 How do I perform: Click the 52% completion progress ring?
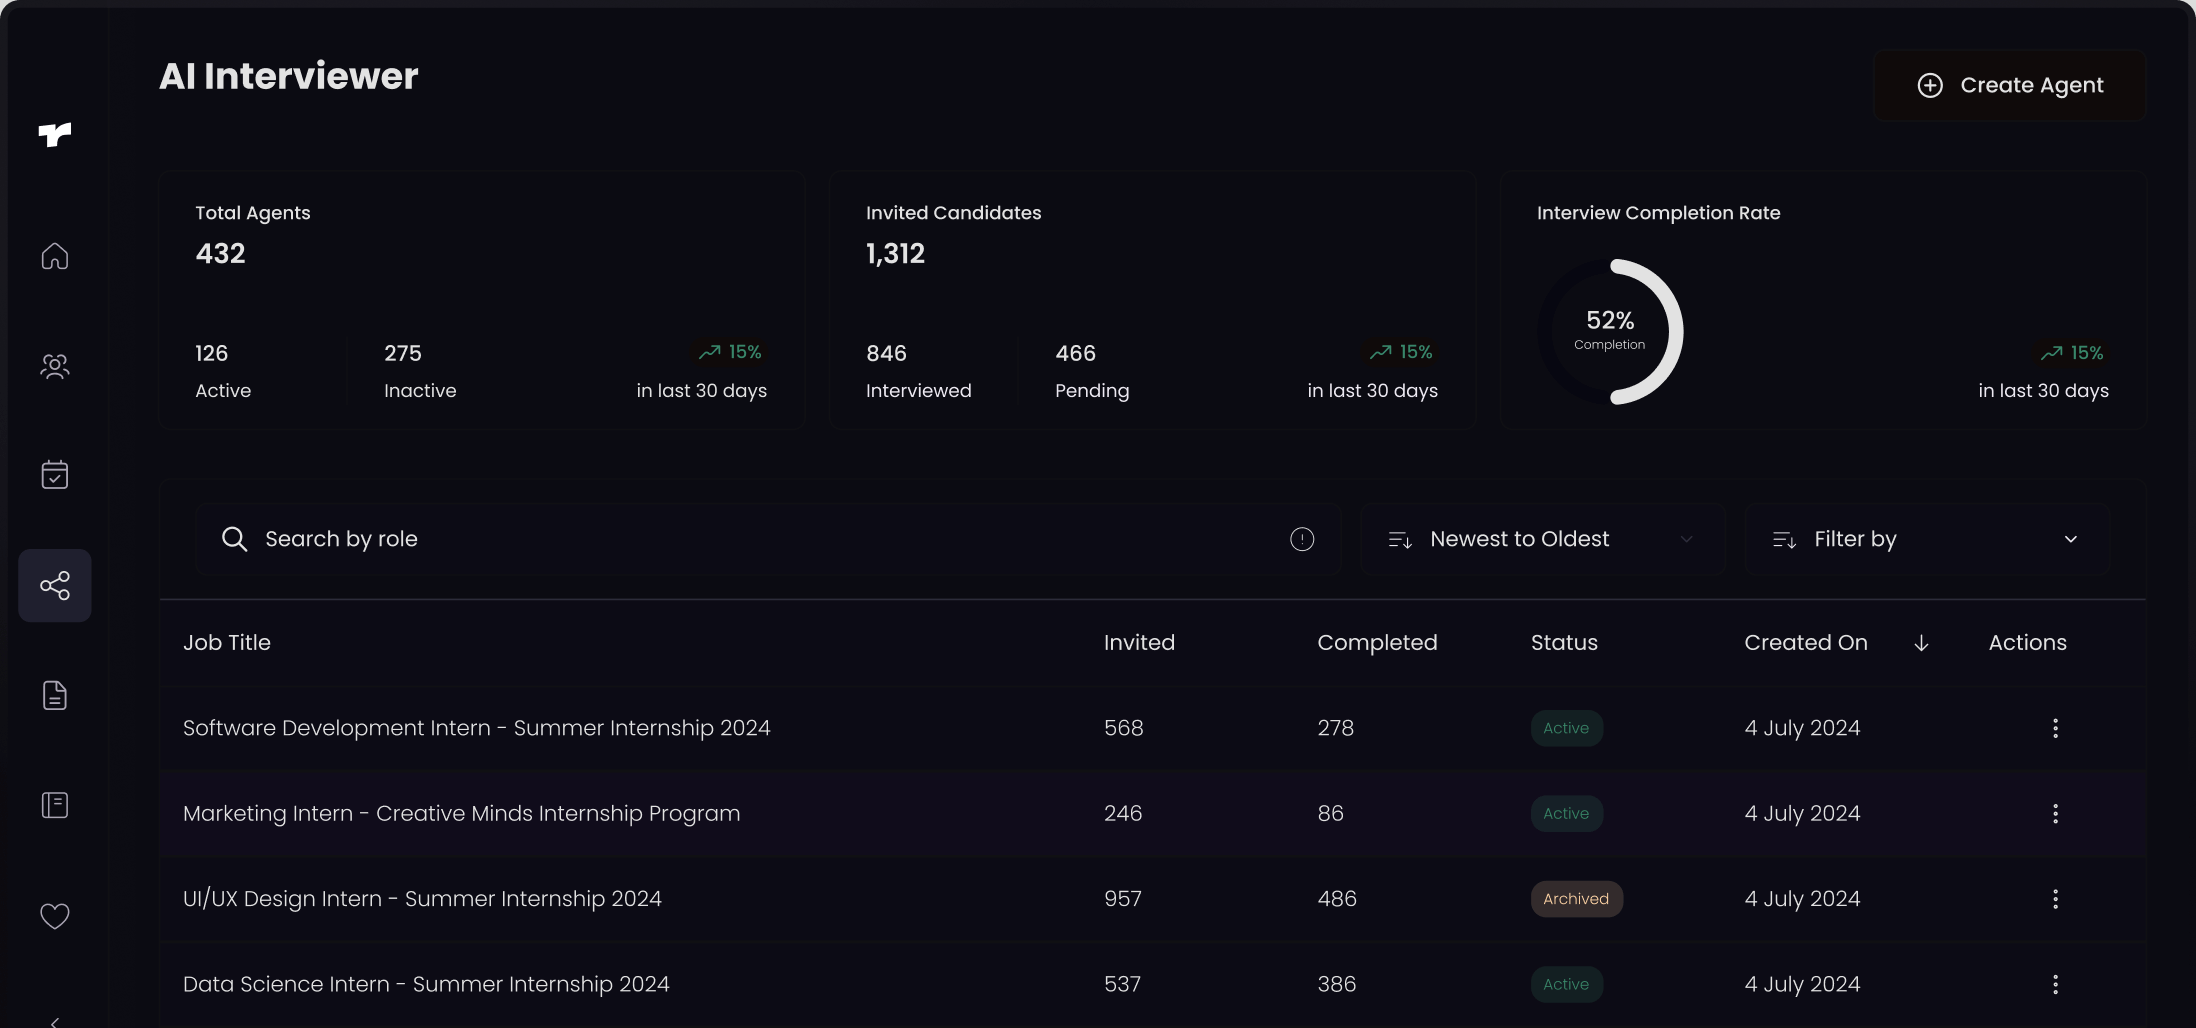(x=1610, y=332)
